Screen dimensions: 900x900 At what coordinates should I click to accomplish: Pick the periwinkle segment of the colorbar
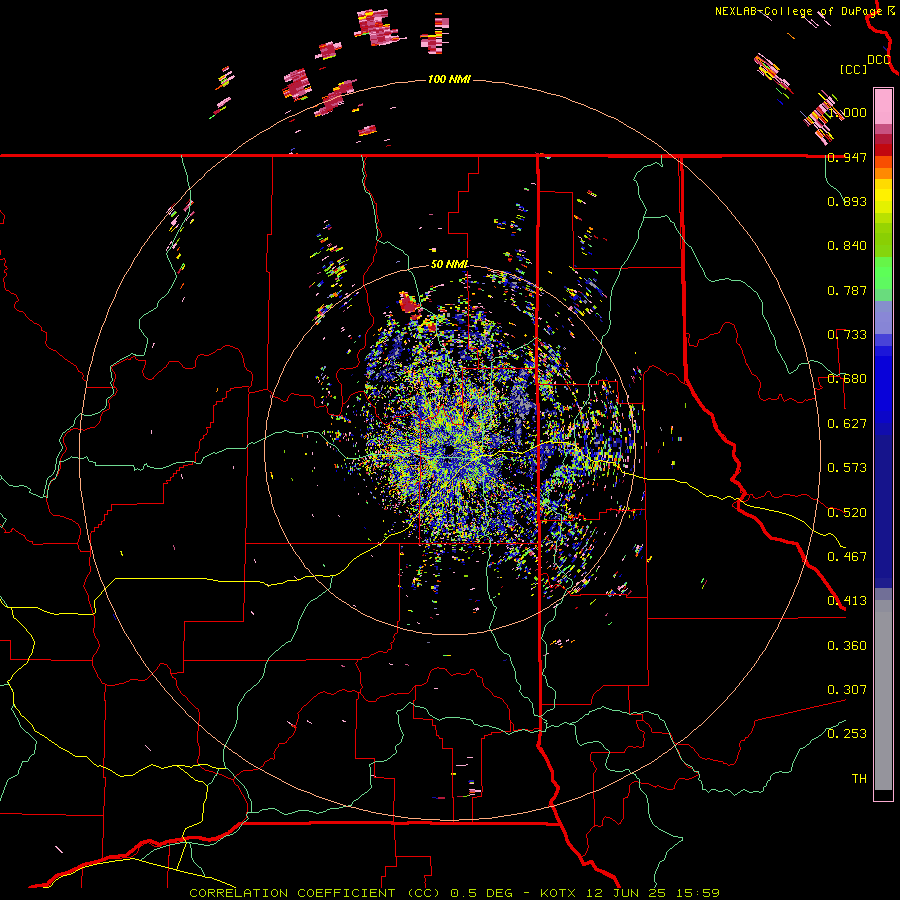883,317
